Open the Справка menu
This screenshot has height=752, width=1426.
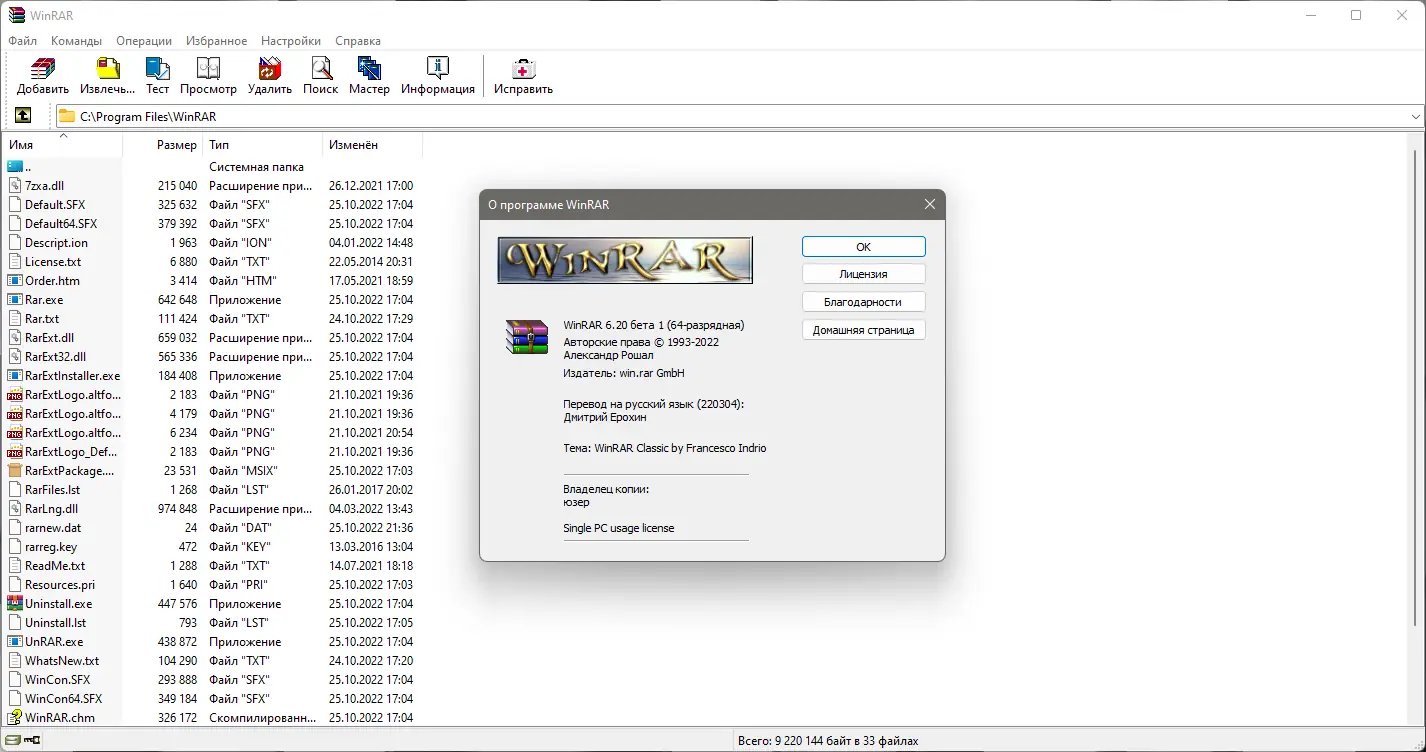tap(358, 41)
